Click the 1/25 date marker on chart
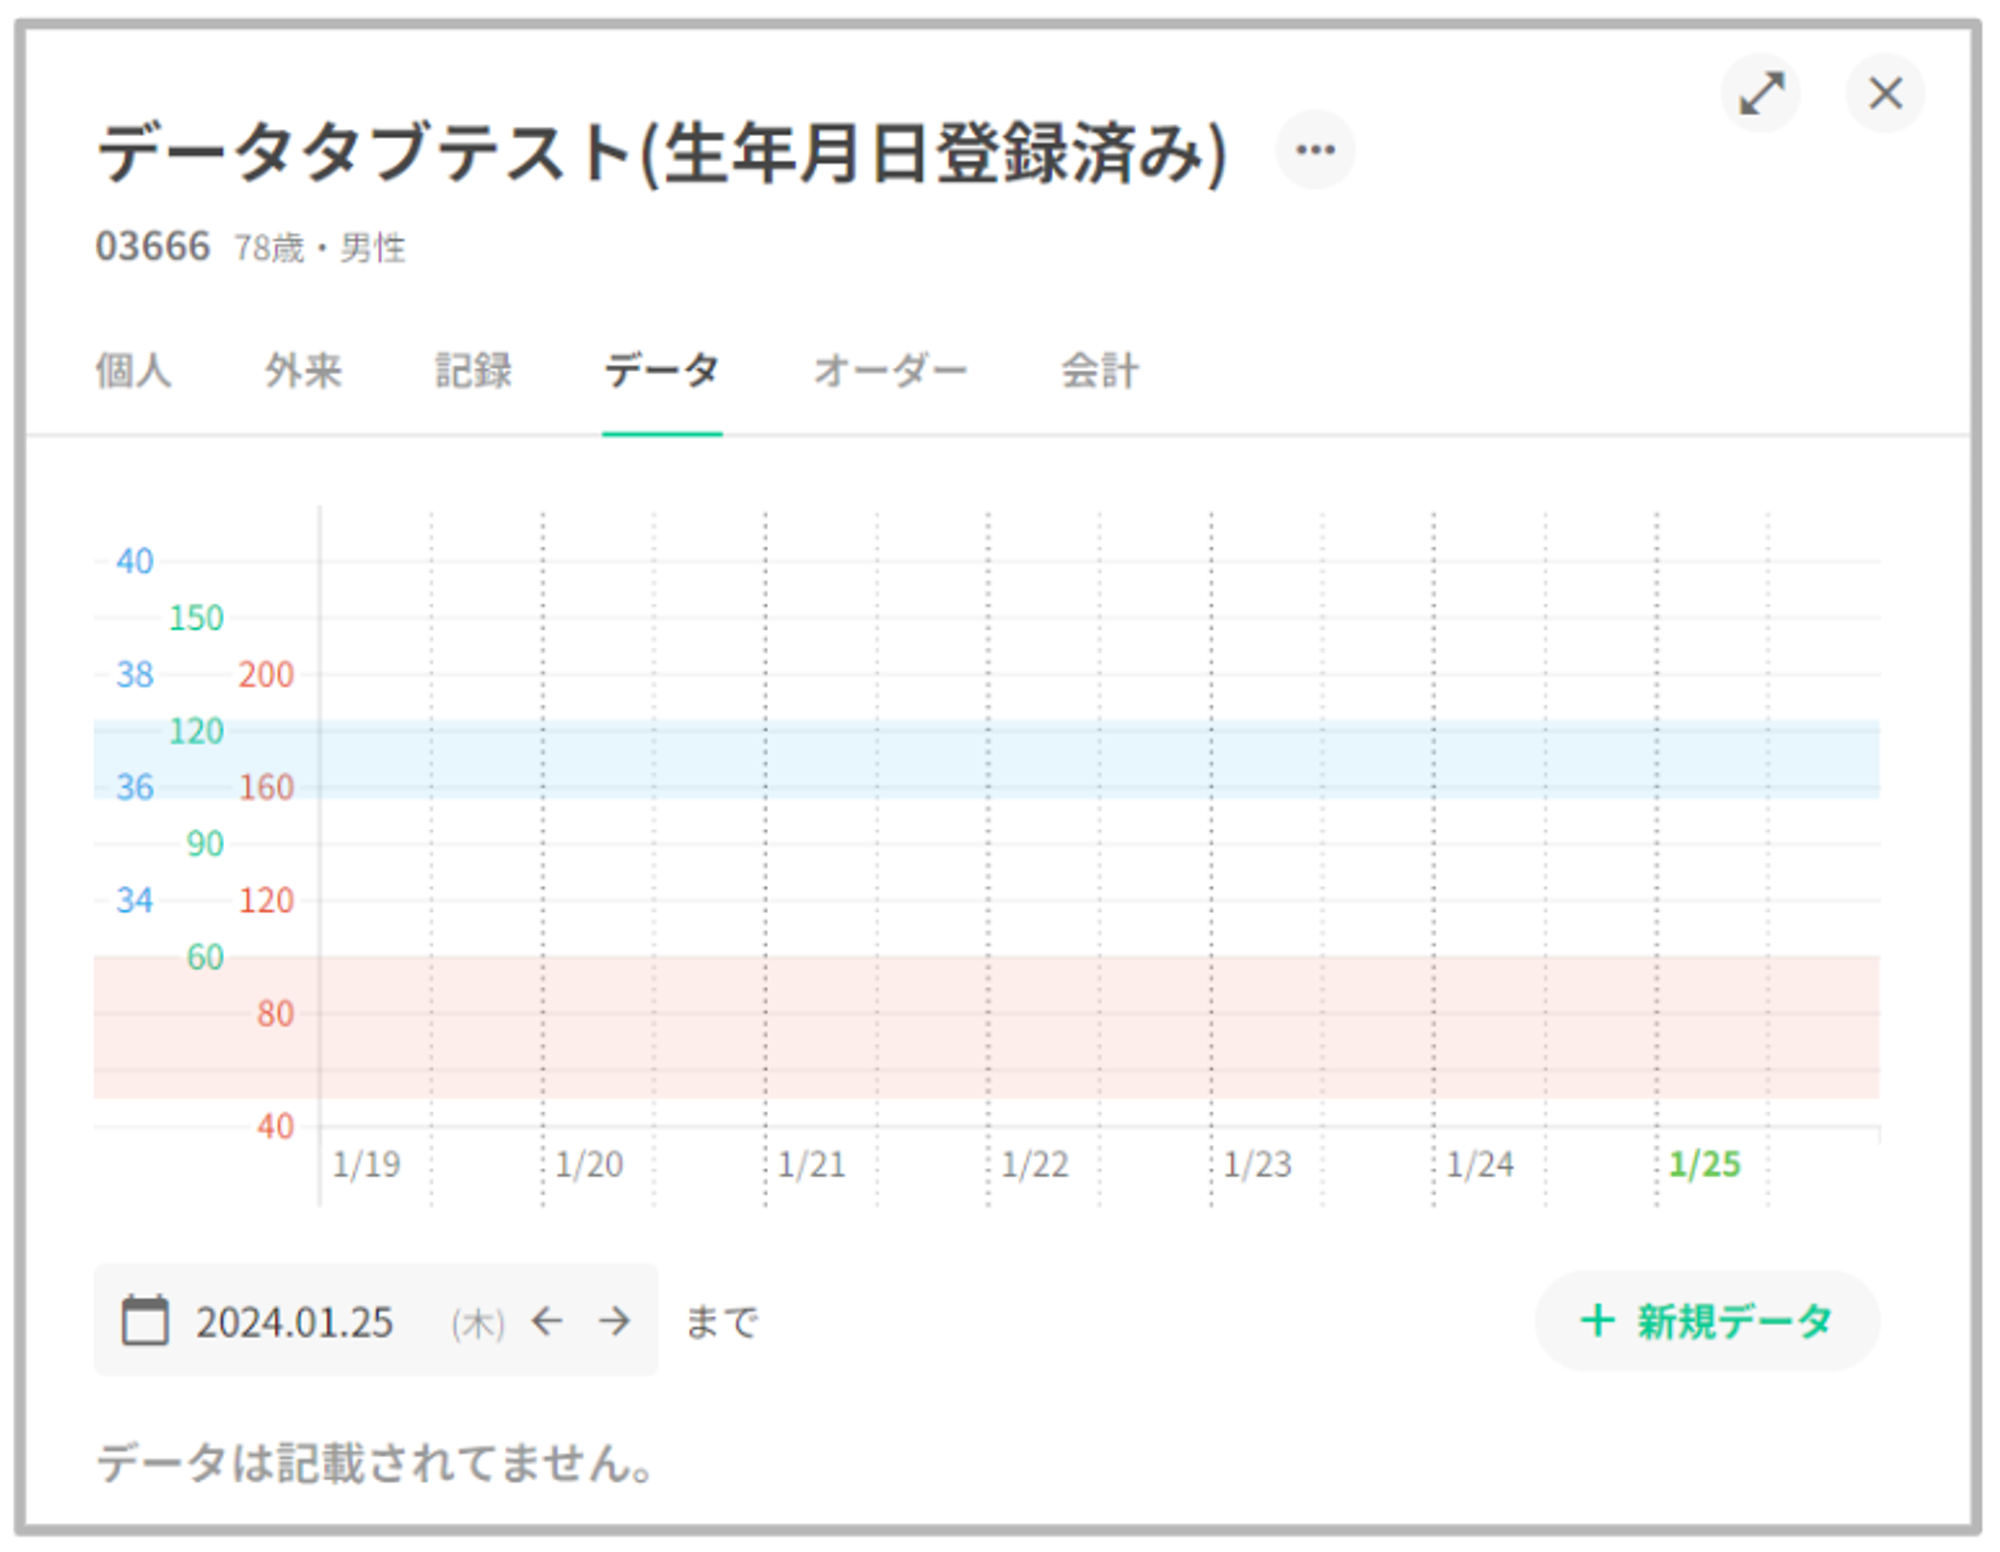Image resolution: width=2000 pixels, height=1552 pixels. click(1704, 1164)
